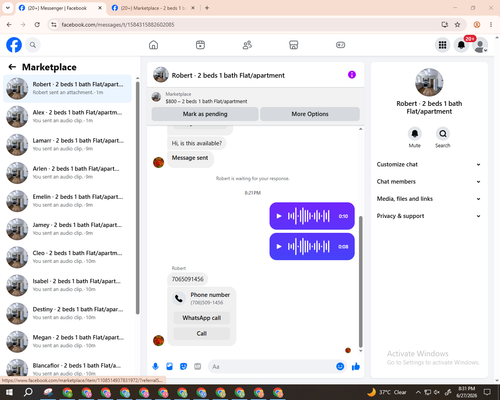Screen dimensions: 500x400
Task: Search the conversation with the magnifier icon
Action: pyautogui.click(x=443, y=134)
